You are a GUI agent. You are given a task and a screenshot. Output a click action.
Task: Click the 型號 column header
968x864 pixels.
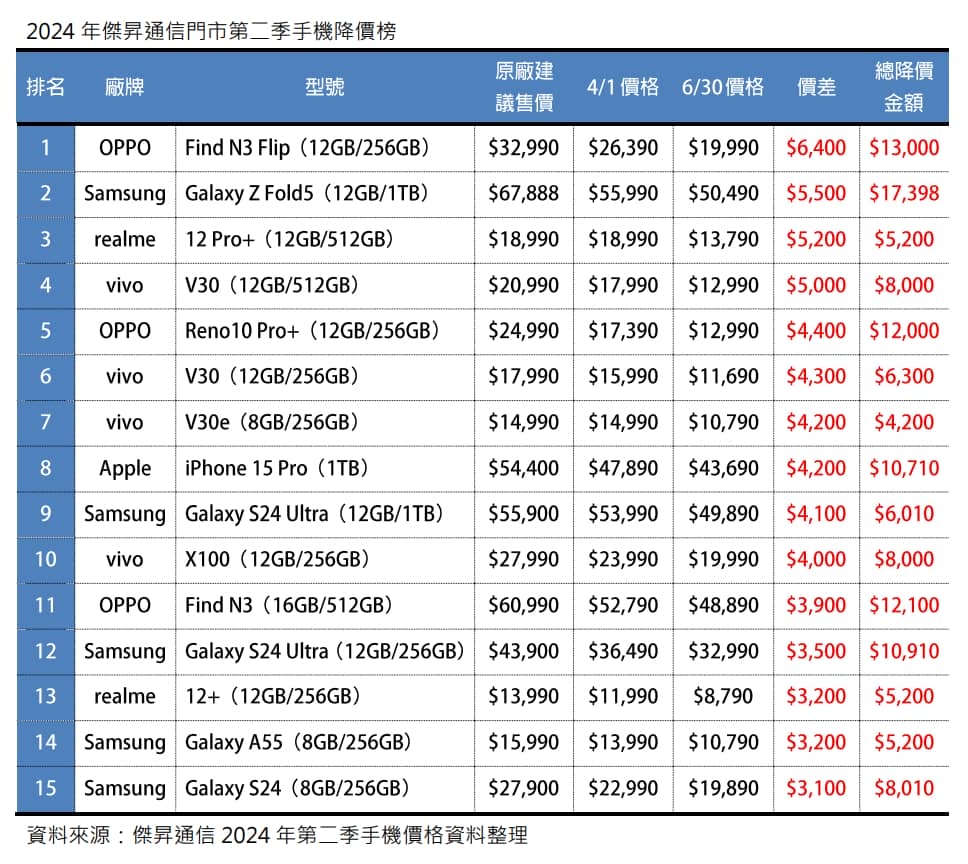click(325, 87)
